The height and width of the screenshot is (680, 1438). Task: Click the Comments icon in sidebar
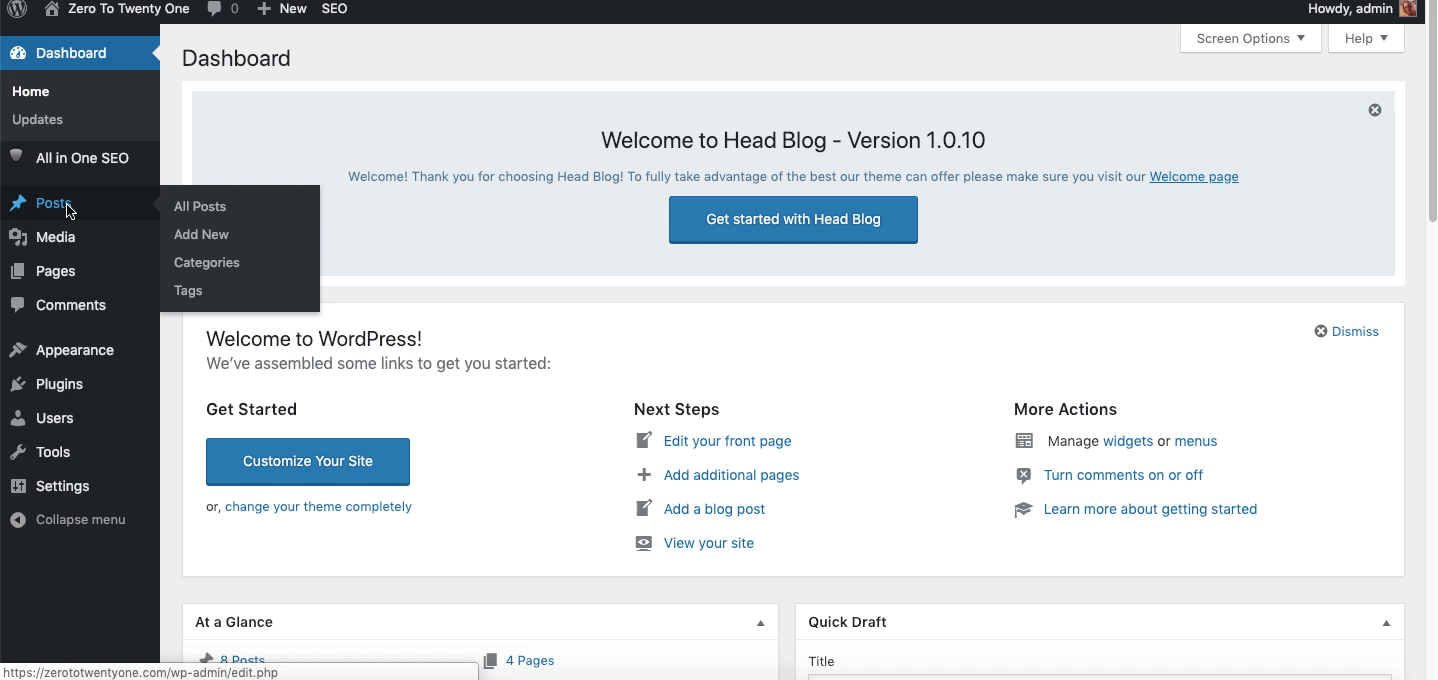[18, 305]
